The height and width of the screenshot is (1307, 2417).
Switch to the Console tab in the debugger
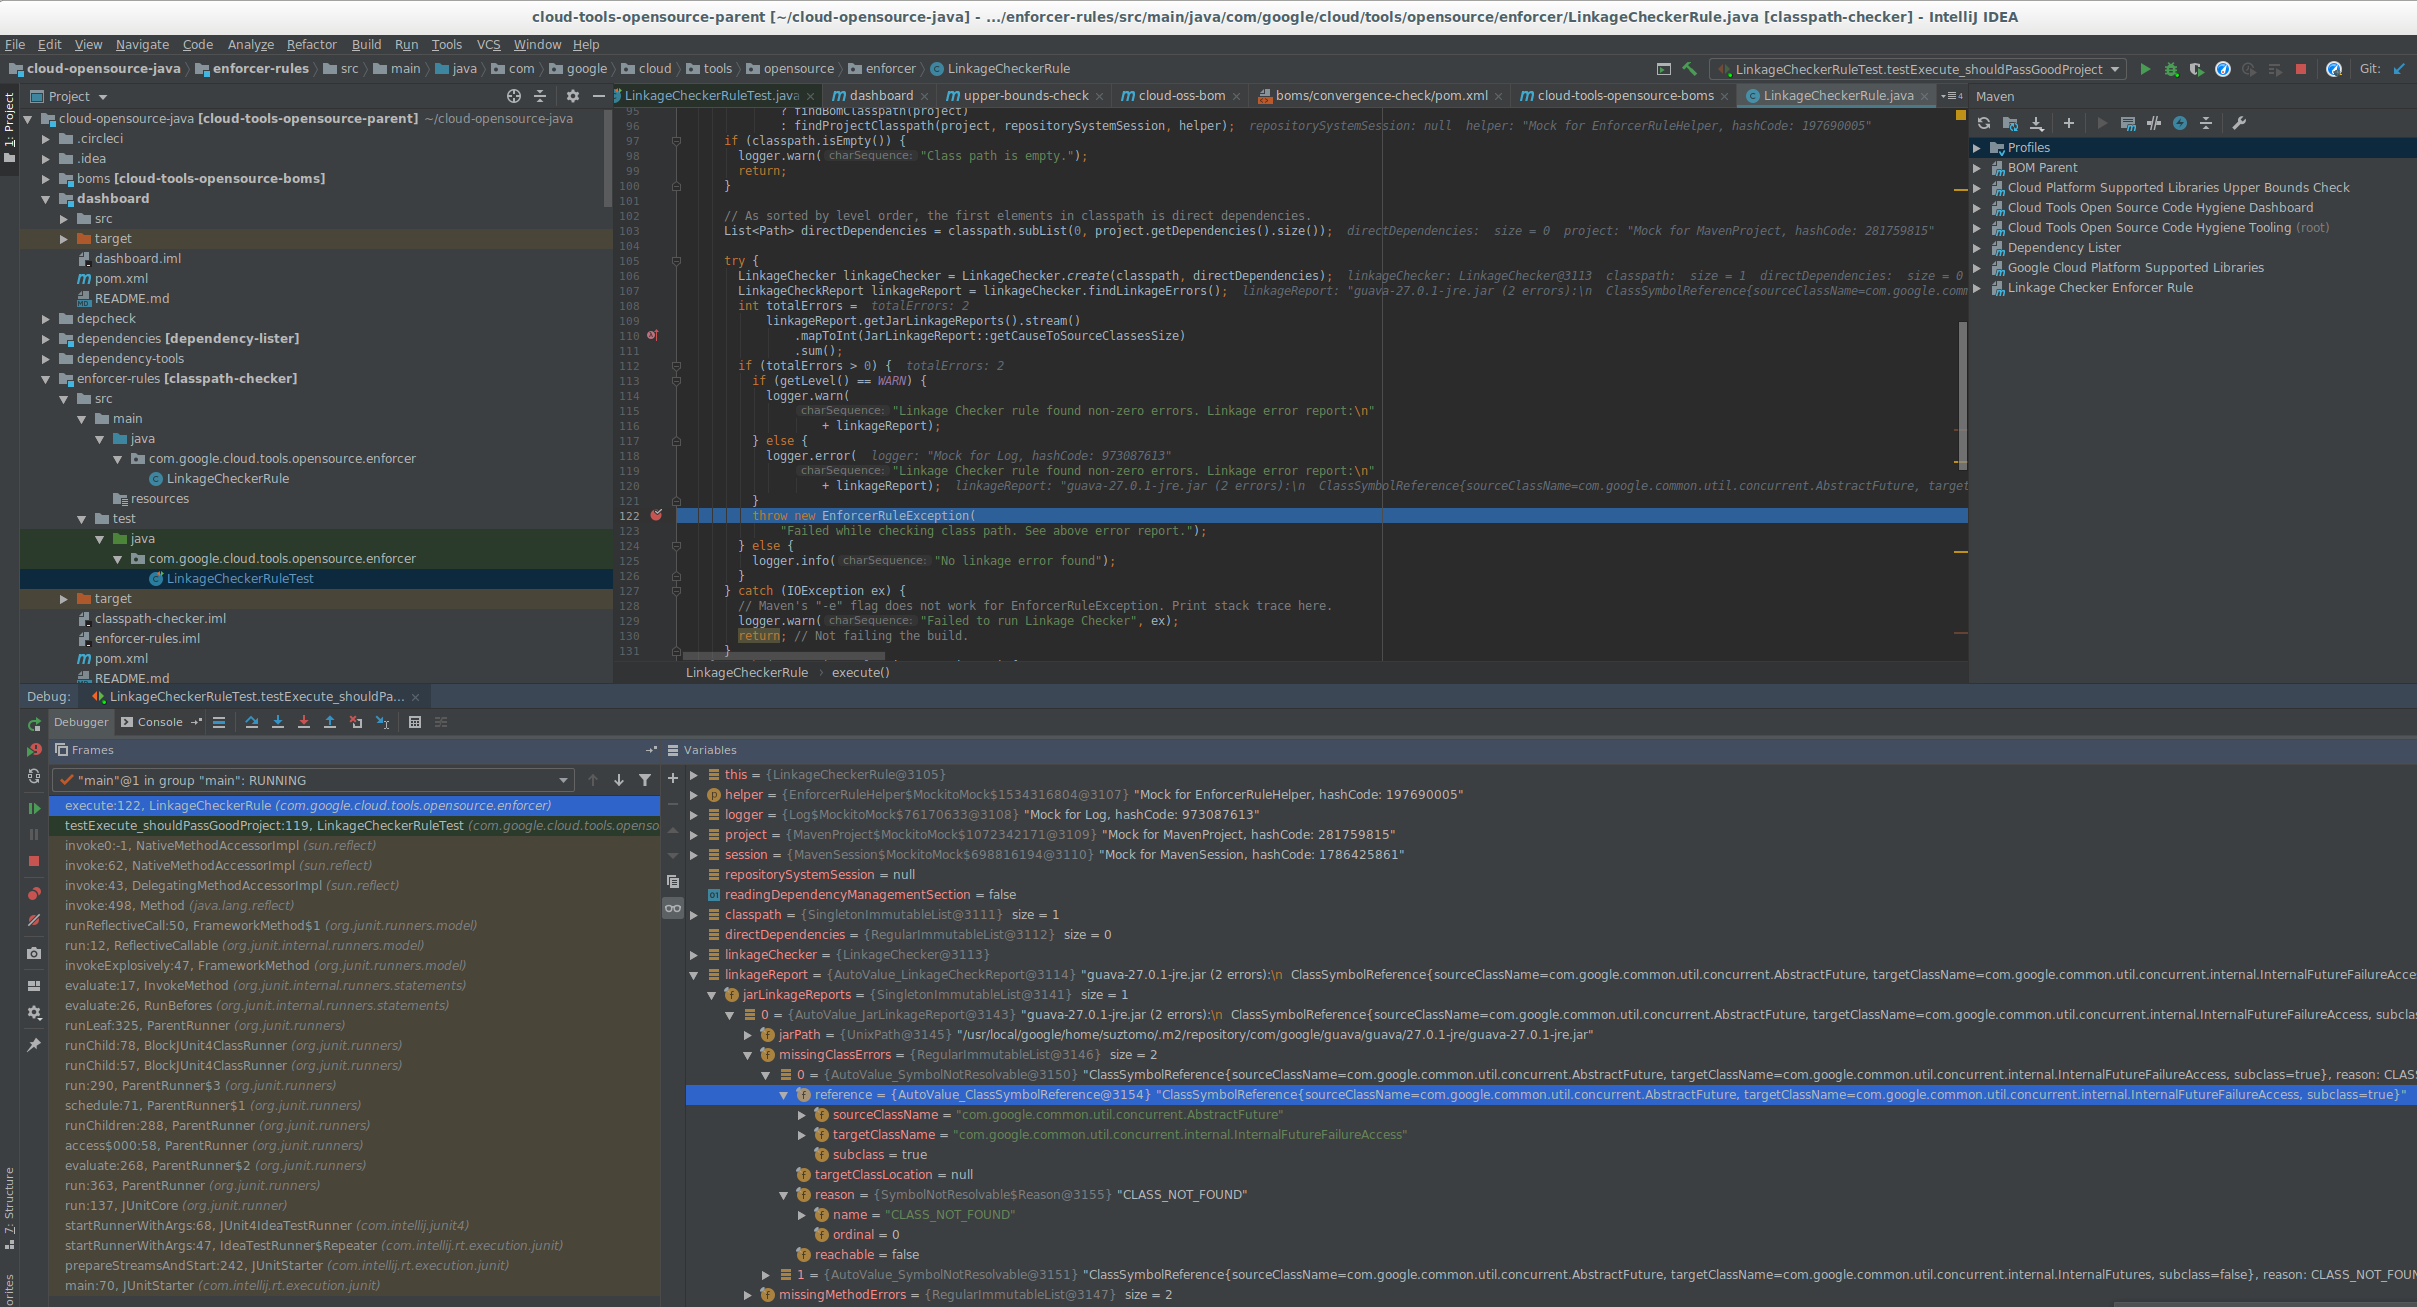(x=160, y=722)
